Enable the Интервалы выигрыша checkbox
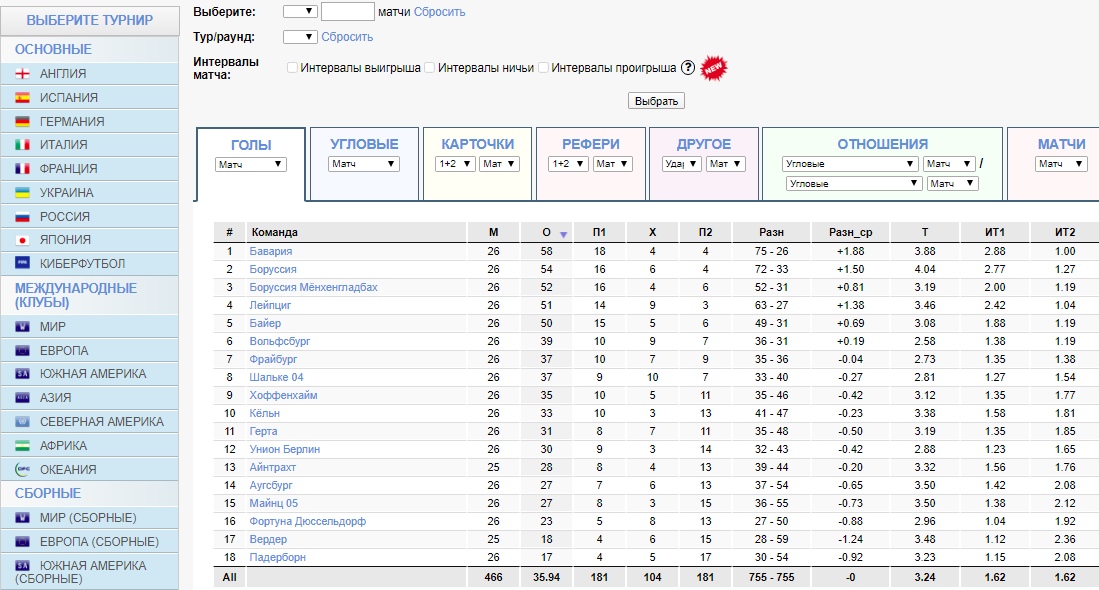 [x=293, y=68]
